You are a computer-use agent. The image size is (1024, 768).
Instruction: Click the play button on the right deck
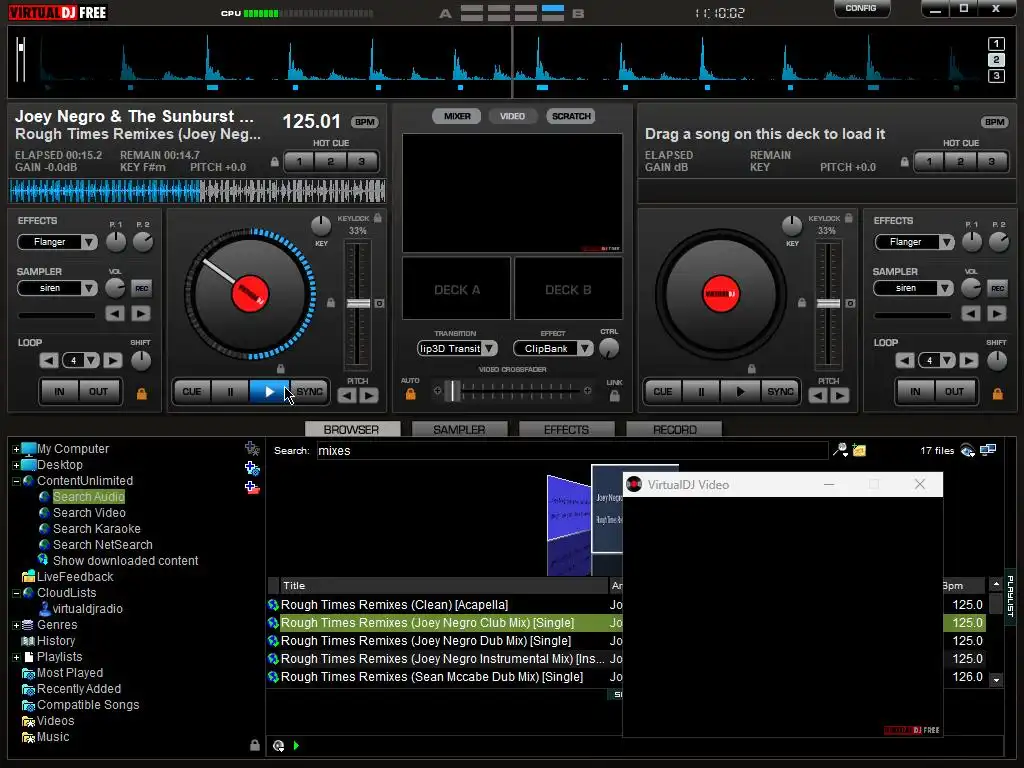click(x=740, y=392)
